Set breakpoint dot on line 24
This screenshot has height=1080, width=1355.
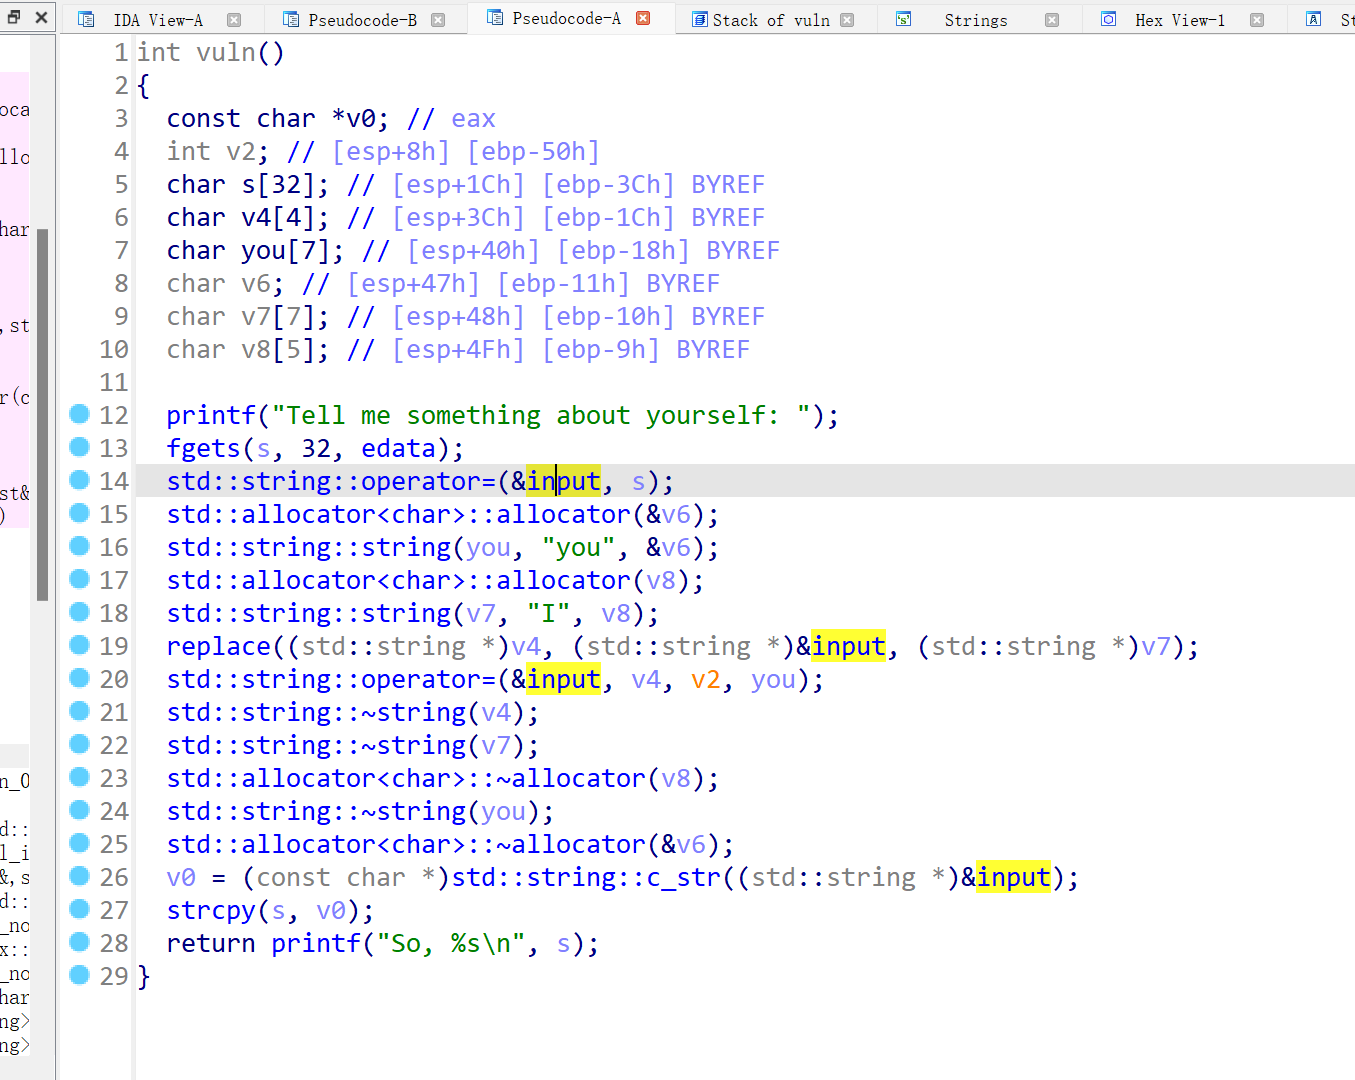click(x=80, y=810)
